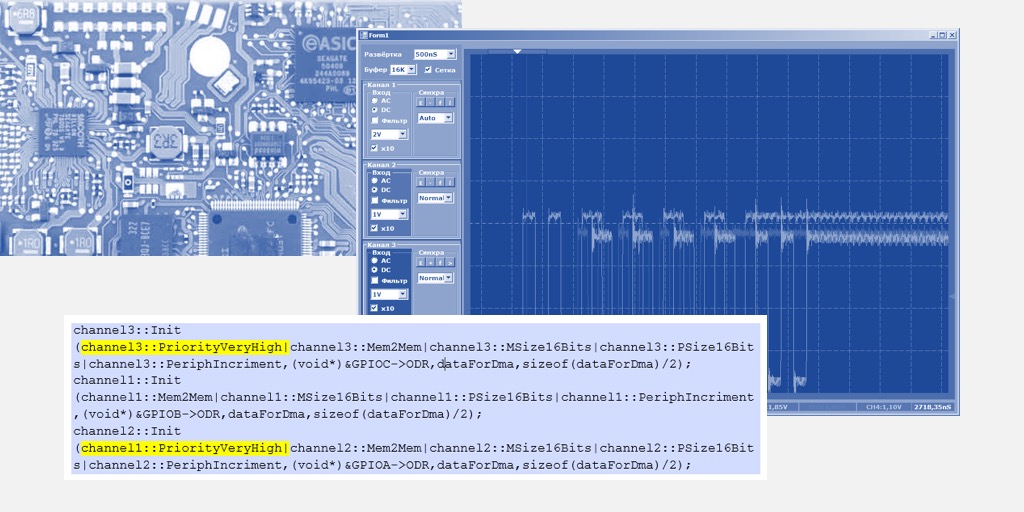Open the 1V range dropdown in Канал 2
Viewport: 1024px width, 512px height.
click(x=402, y=214)
